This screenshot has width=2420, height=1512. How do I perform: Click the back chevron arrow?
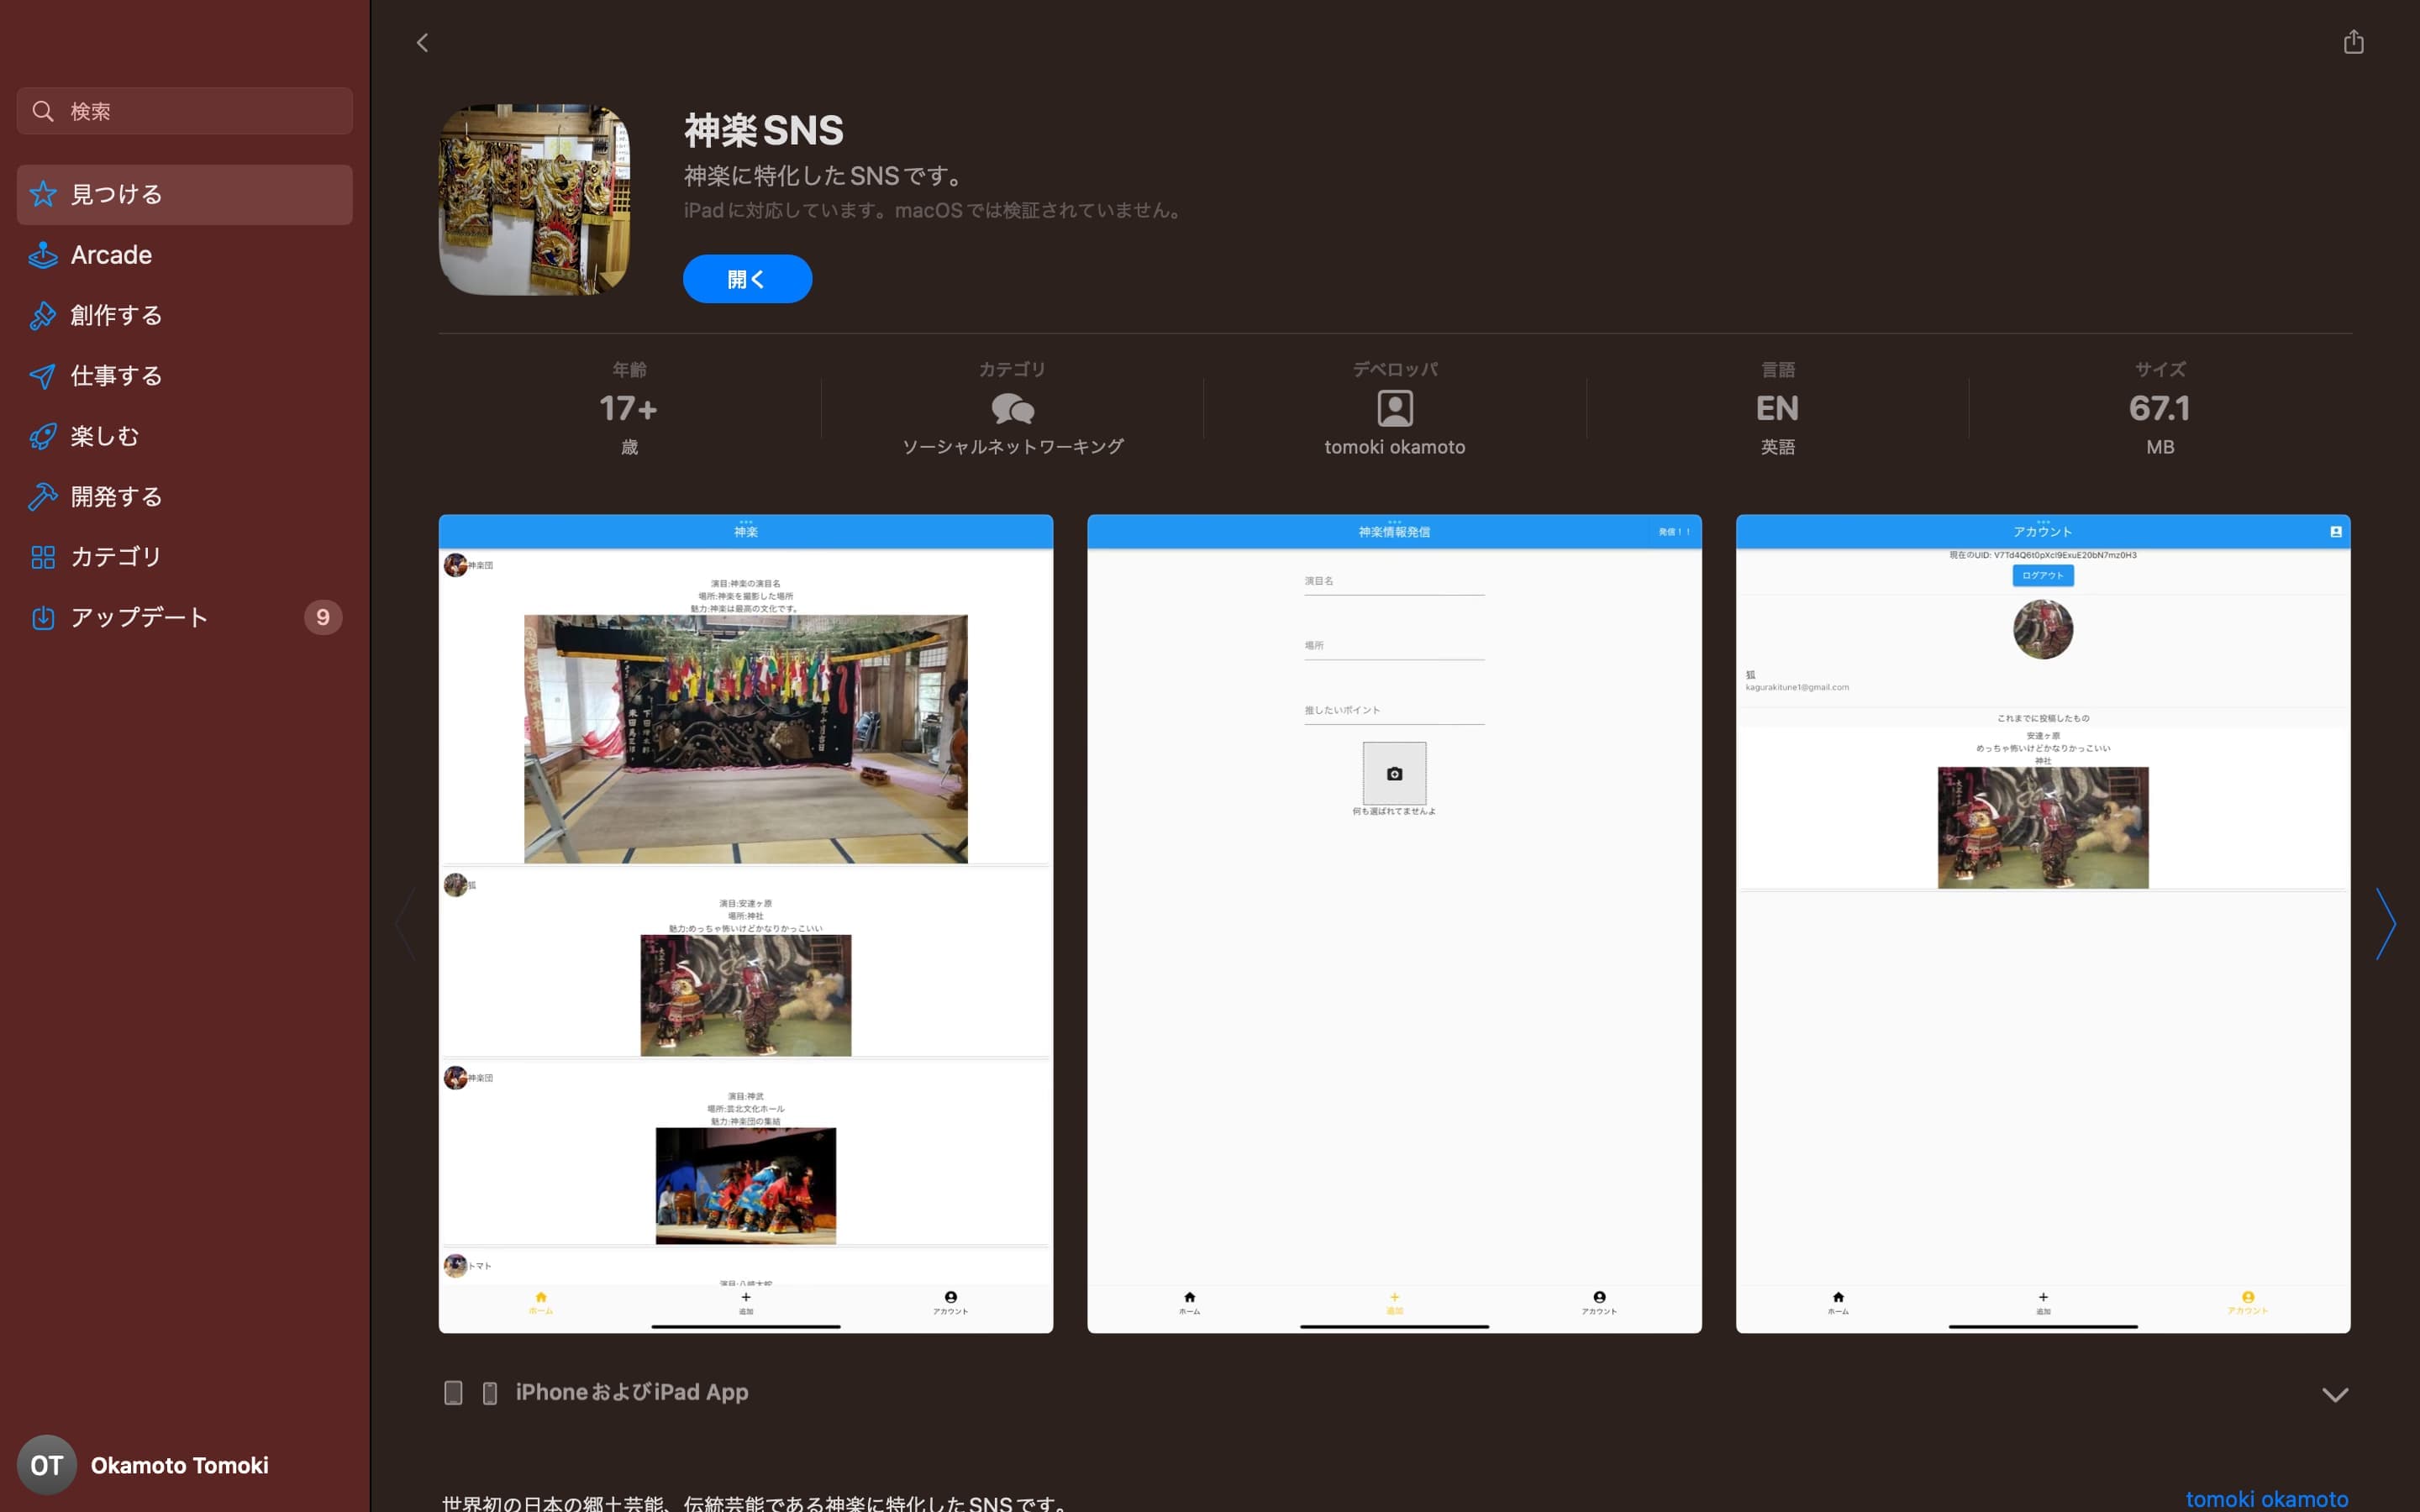point(422,42)
